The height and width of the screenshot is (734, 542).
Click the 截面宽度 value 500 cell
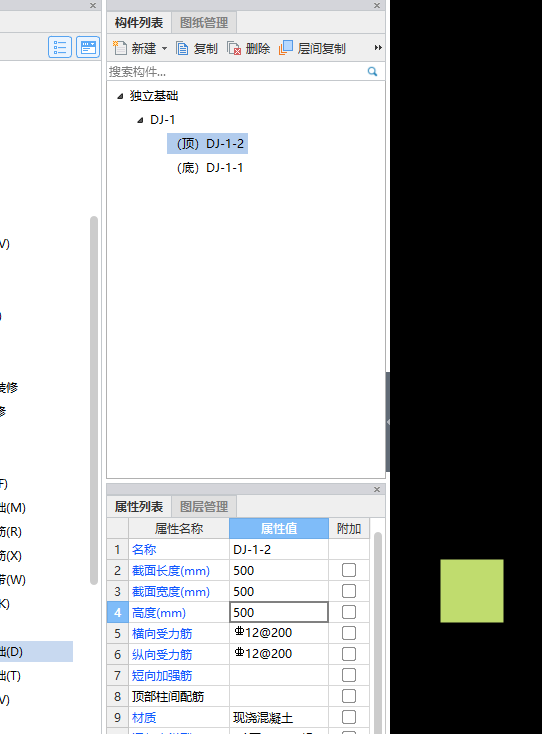click(279, 592)
